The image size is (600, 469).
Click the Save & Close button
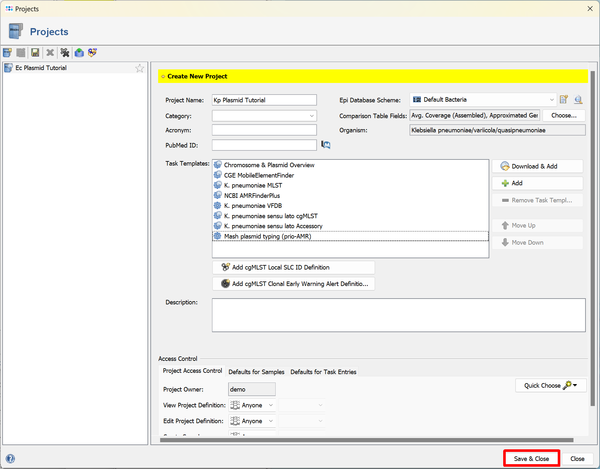pyautogui.click(x=531, y=458)
